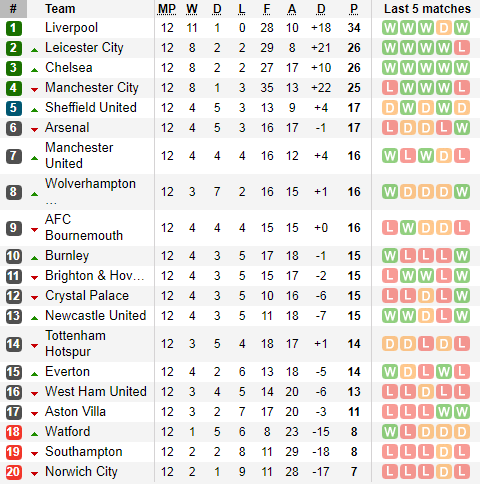Click Watford's first W result badge
480x484 pixels.
point(390,432)
